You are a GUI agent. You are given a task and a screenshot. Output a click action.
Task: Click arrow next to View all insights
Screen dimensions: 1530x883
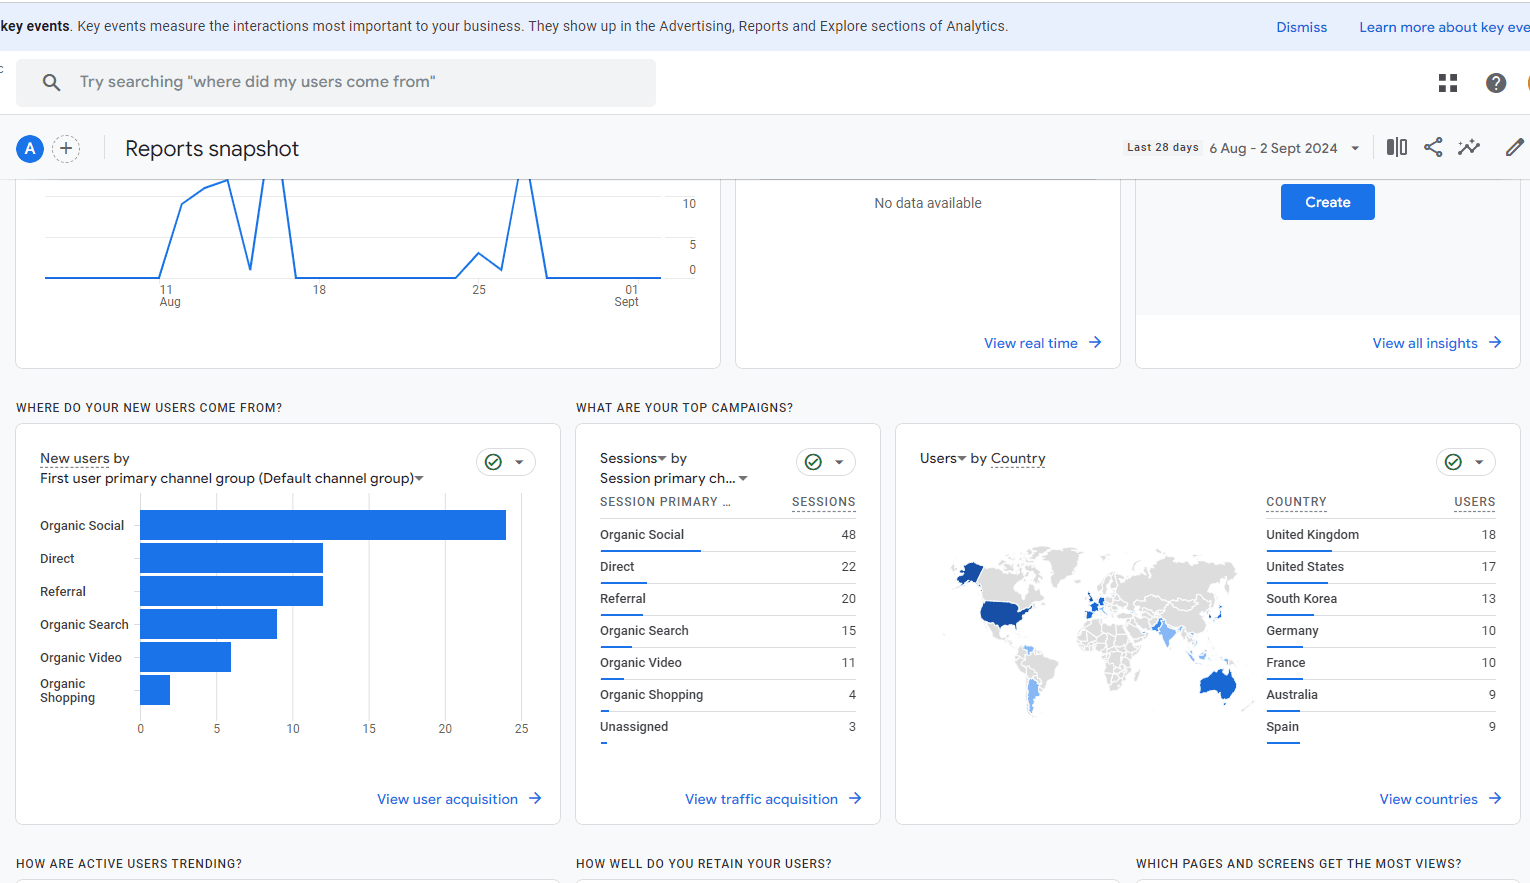pos(1495,342)
